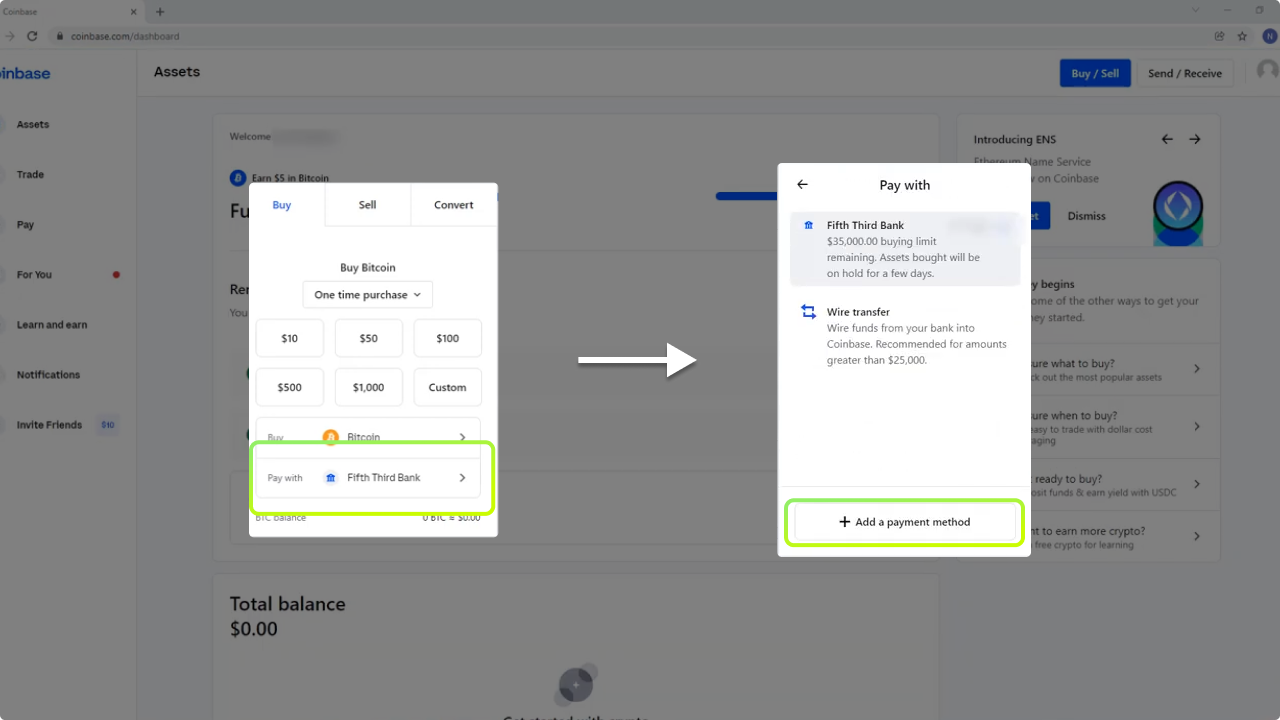Click the Bitcoin coin icon in Buy row
1280x720 pixels.
tap(331, 437)
